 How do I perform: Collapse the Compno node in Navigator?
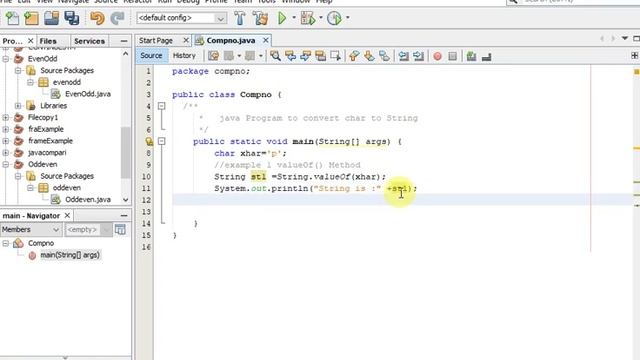6,243
